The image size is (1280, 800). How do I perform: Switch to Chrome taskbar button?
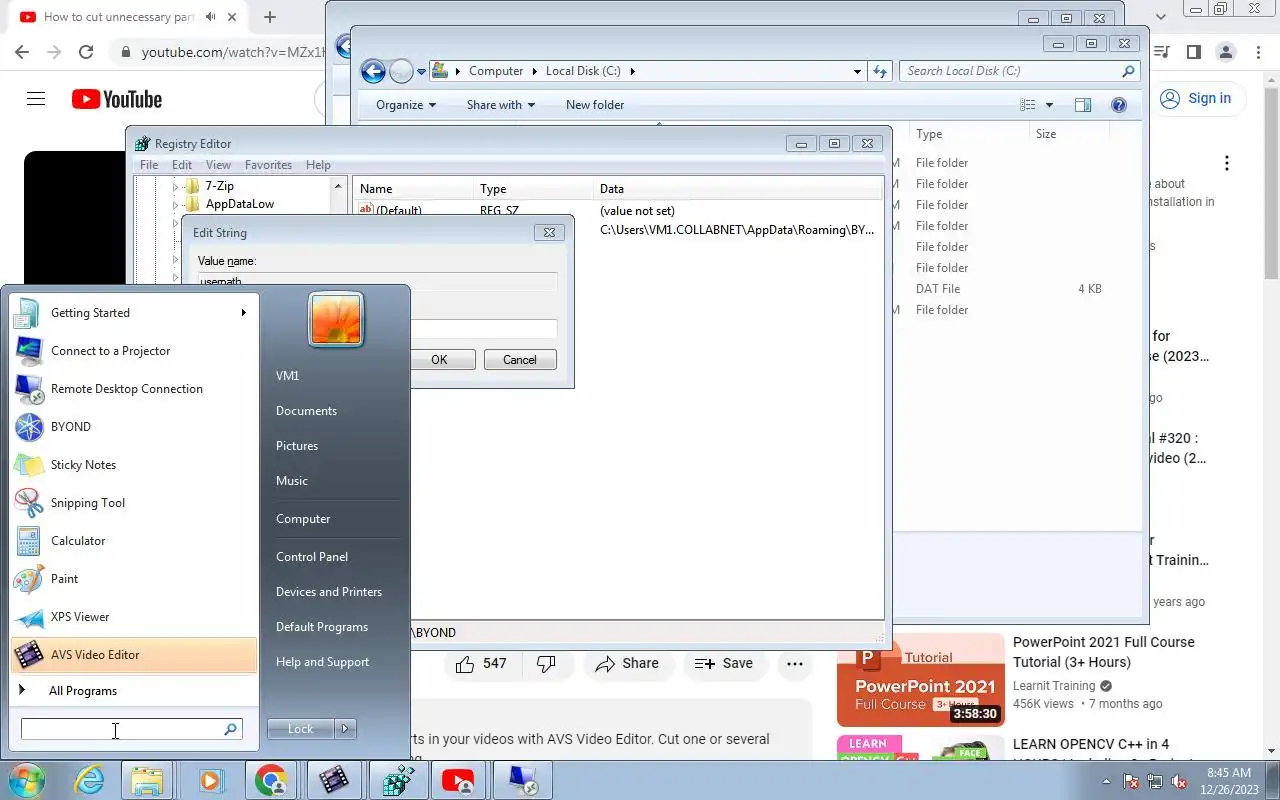point(271,780)
